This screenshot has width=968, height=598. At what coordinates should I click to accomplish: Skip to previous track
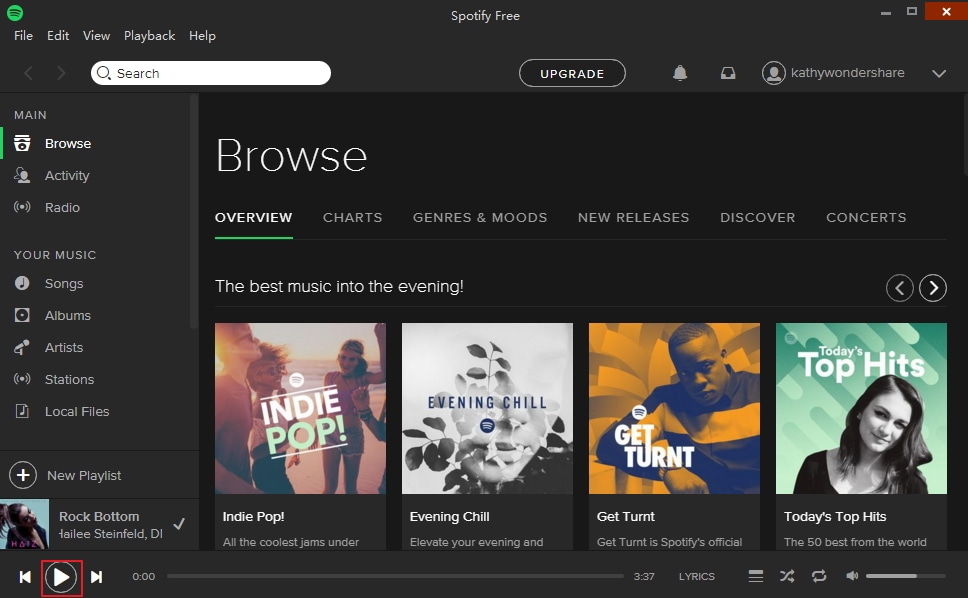(x=25, y=577)
